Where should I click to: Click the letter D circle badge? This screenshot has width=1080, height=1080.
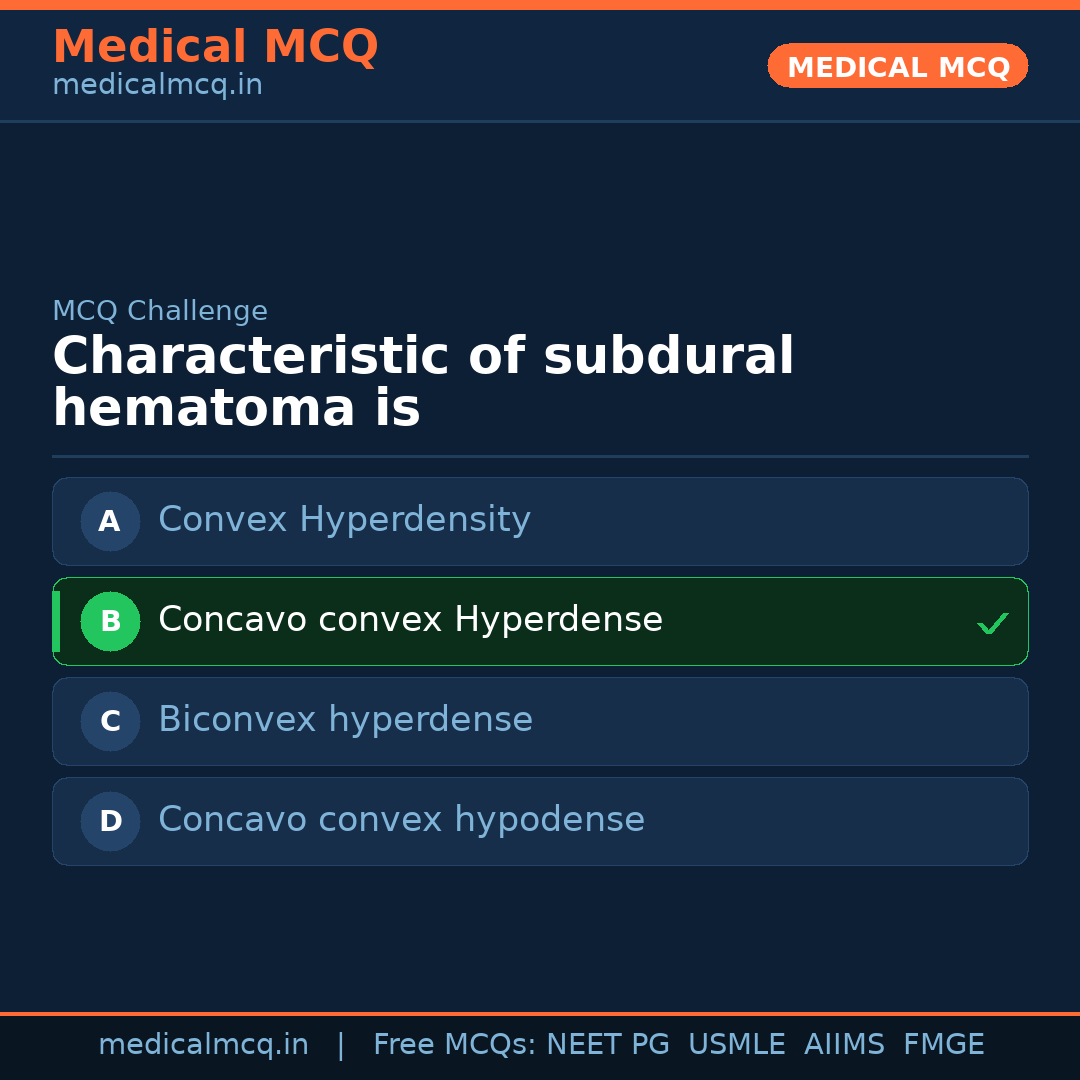[x=110, y=821]
